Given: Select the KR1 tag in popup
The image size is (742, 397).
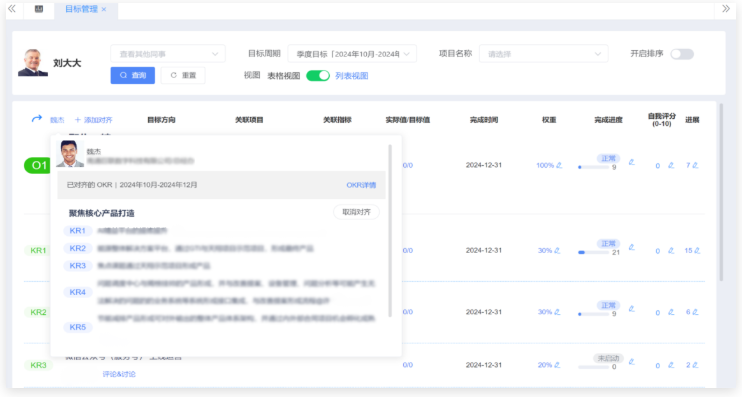Looking at the screenshot, I should [77, 231].
